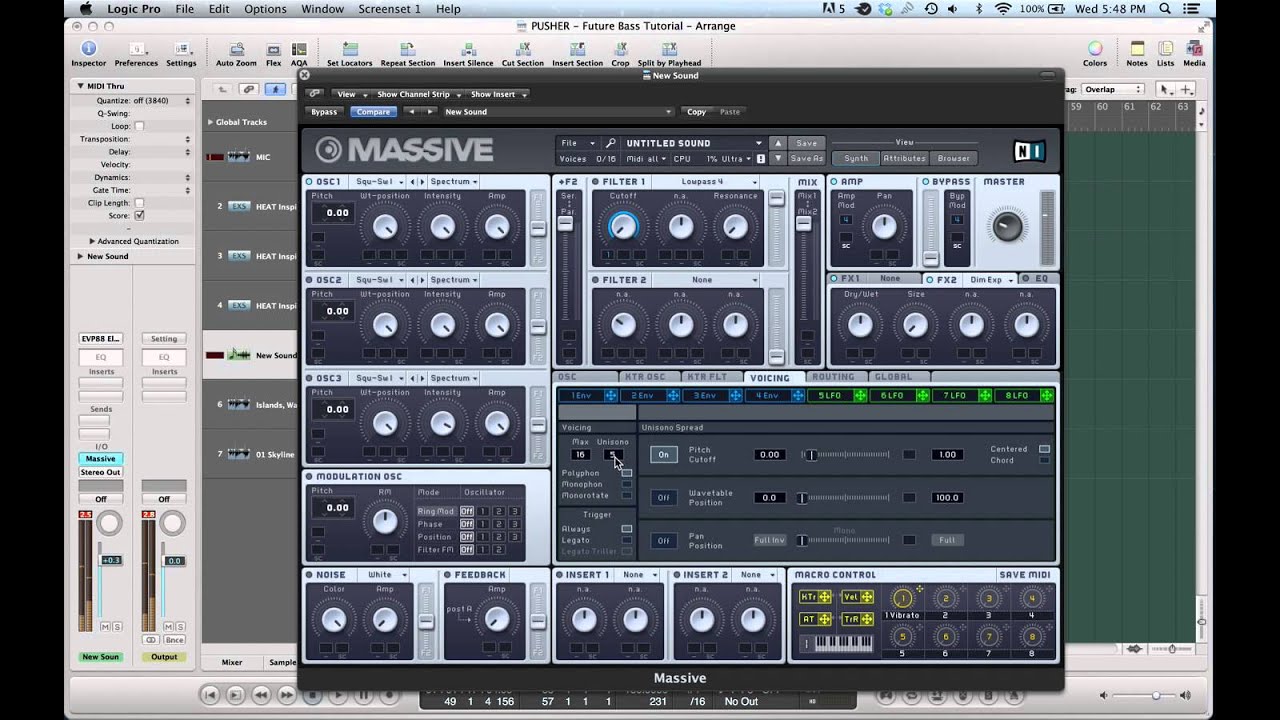Click Save As in Massive header
1280x720 pixels.
pos(806,159)
